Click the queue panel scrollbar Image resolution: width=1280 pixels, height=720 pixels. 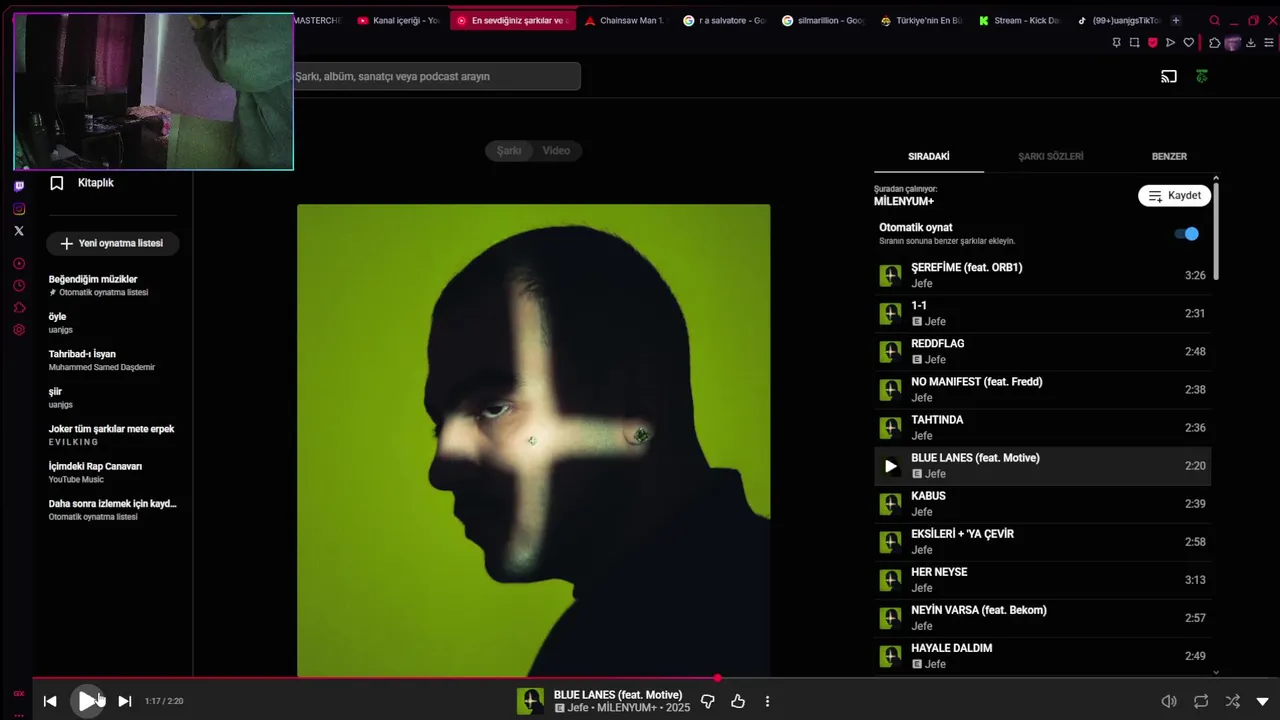(1216, 230)
